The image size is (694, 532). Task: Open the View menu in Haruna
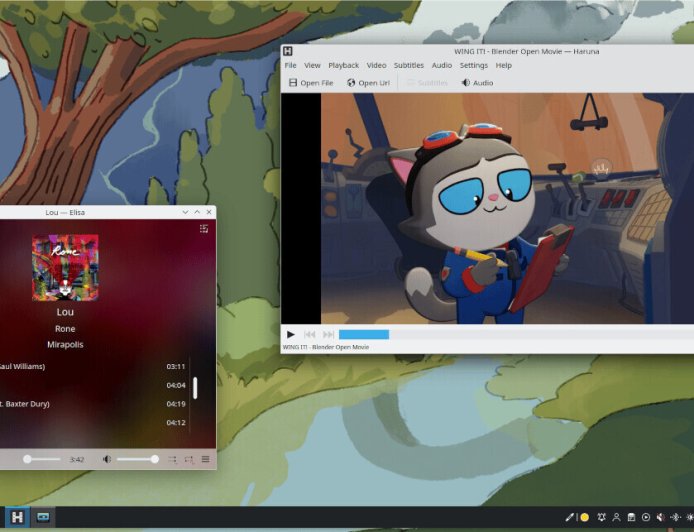pyautogui.click(x=312, y=65)
